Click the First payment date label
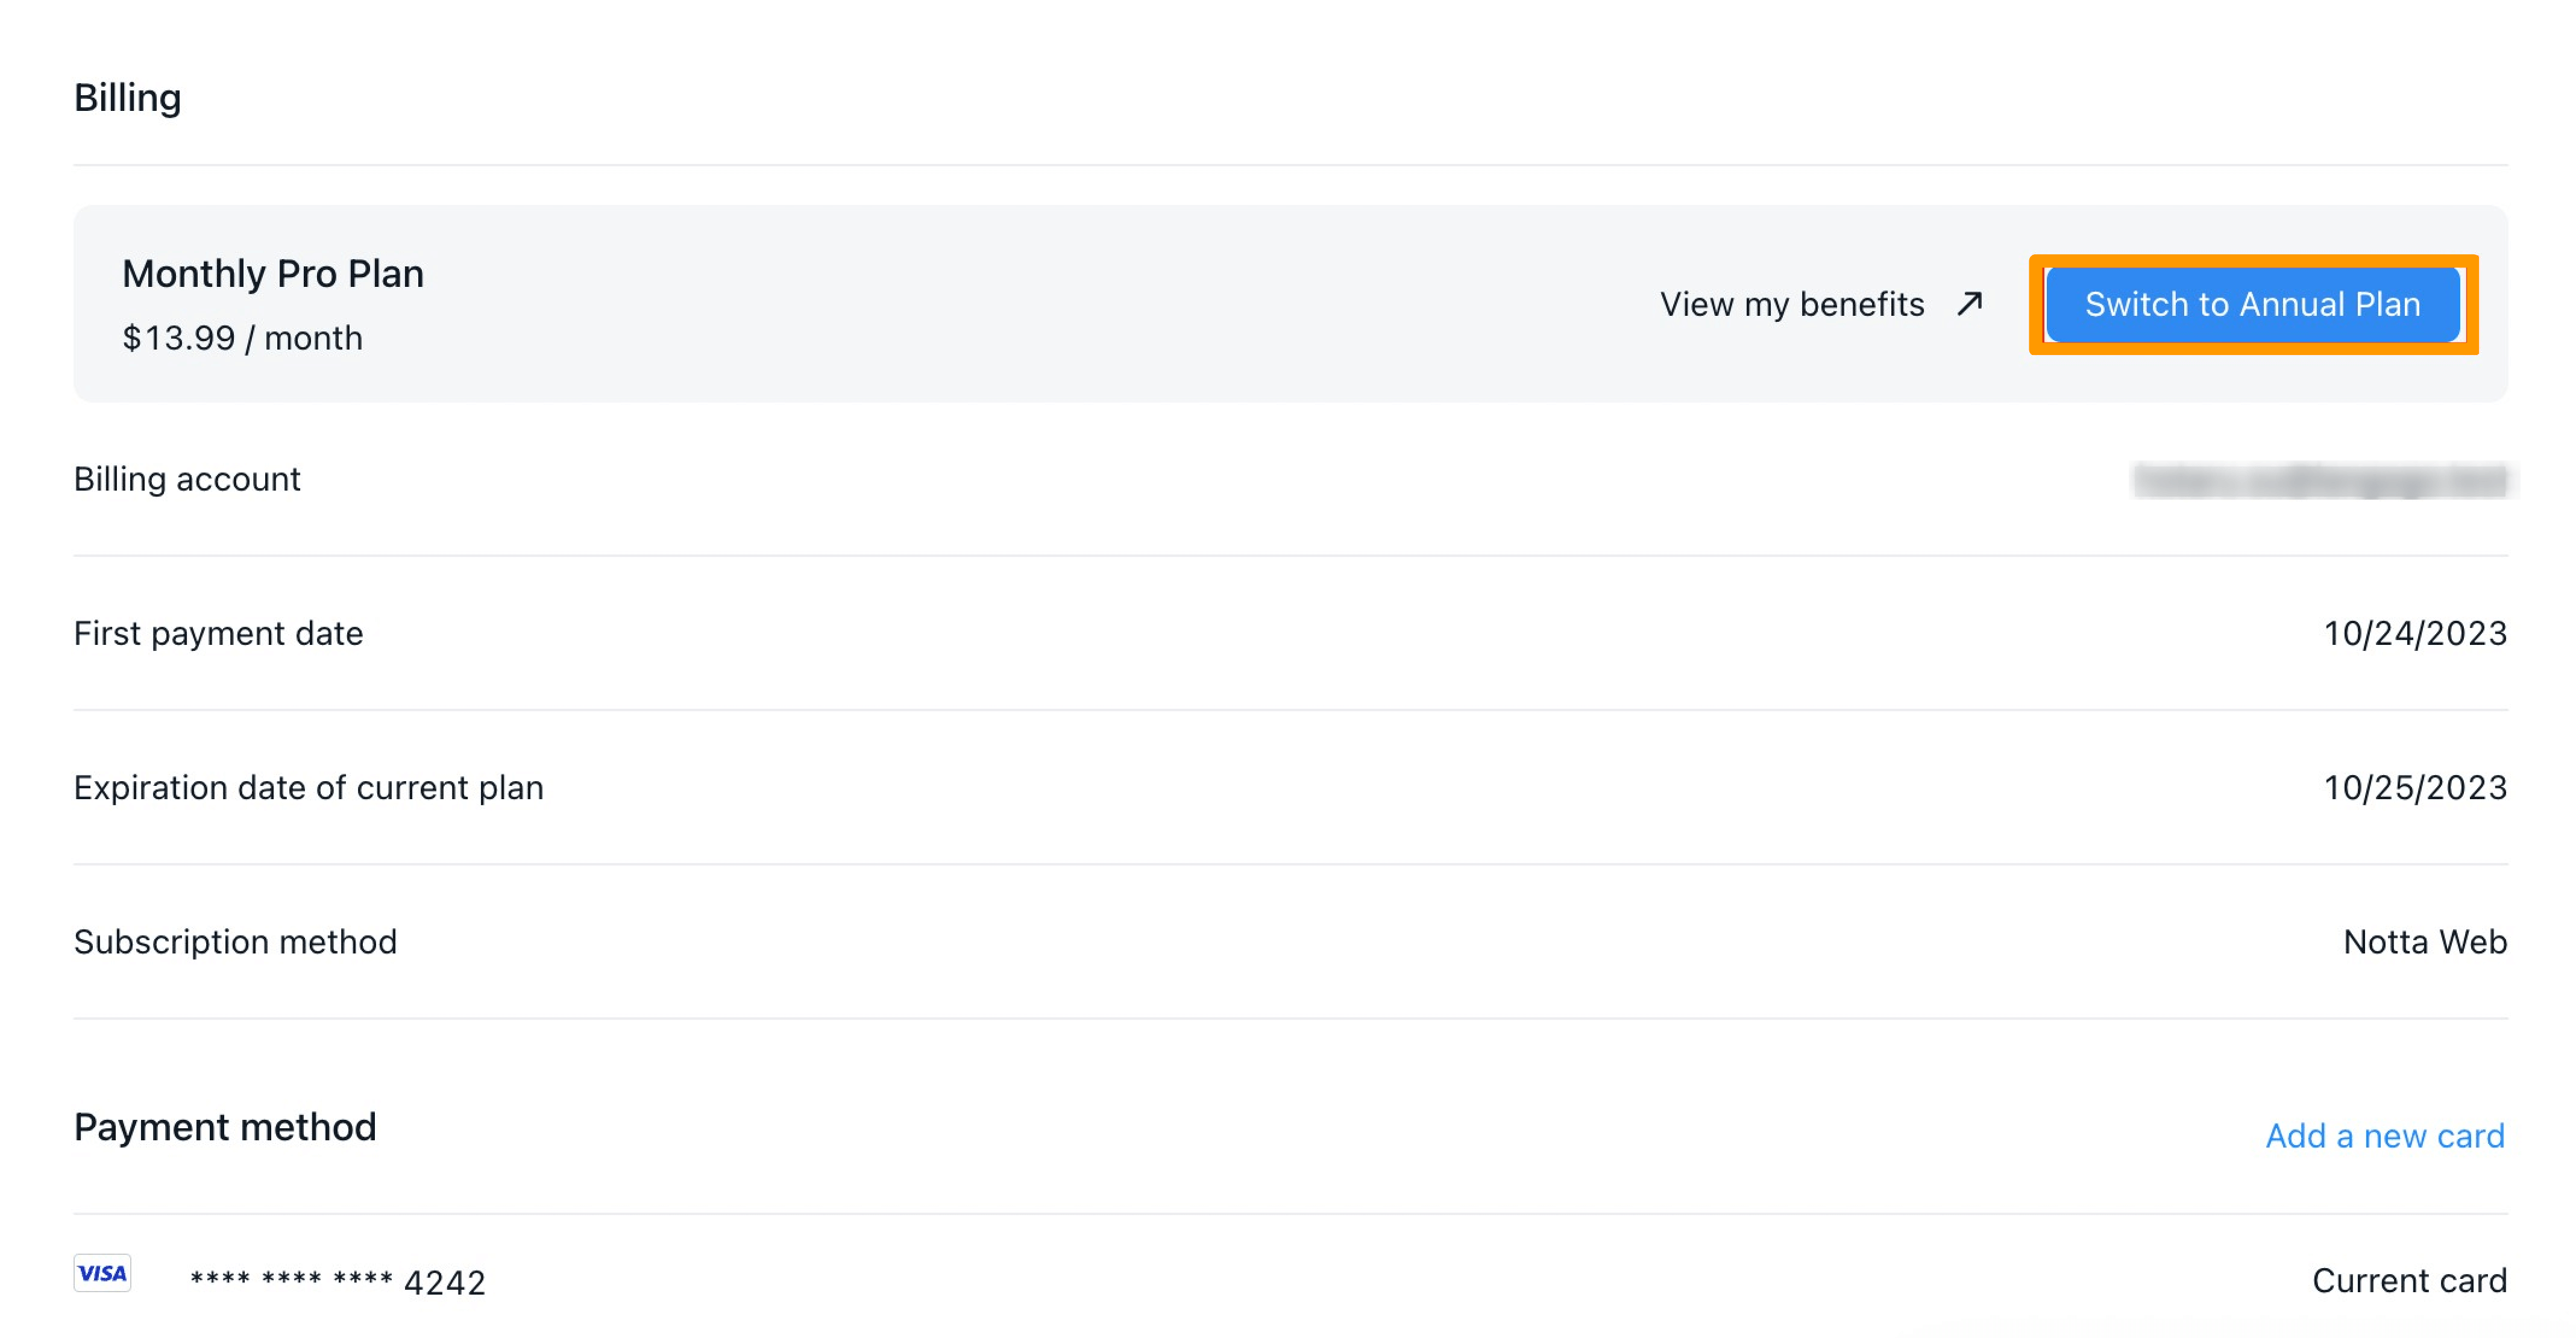The width and height of the screenshot is (2576, 1338). [x=218, y=633]
